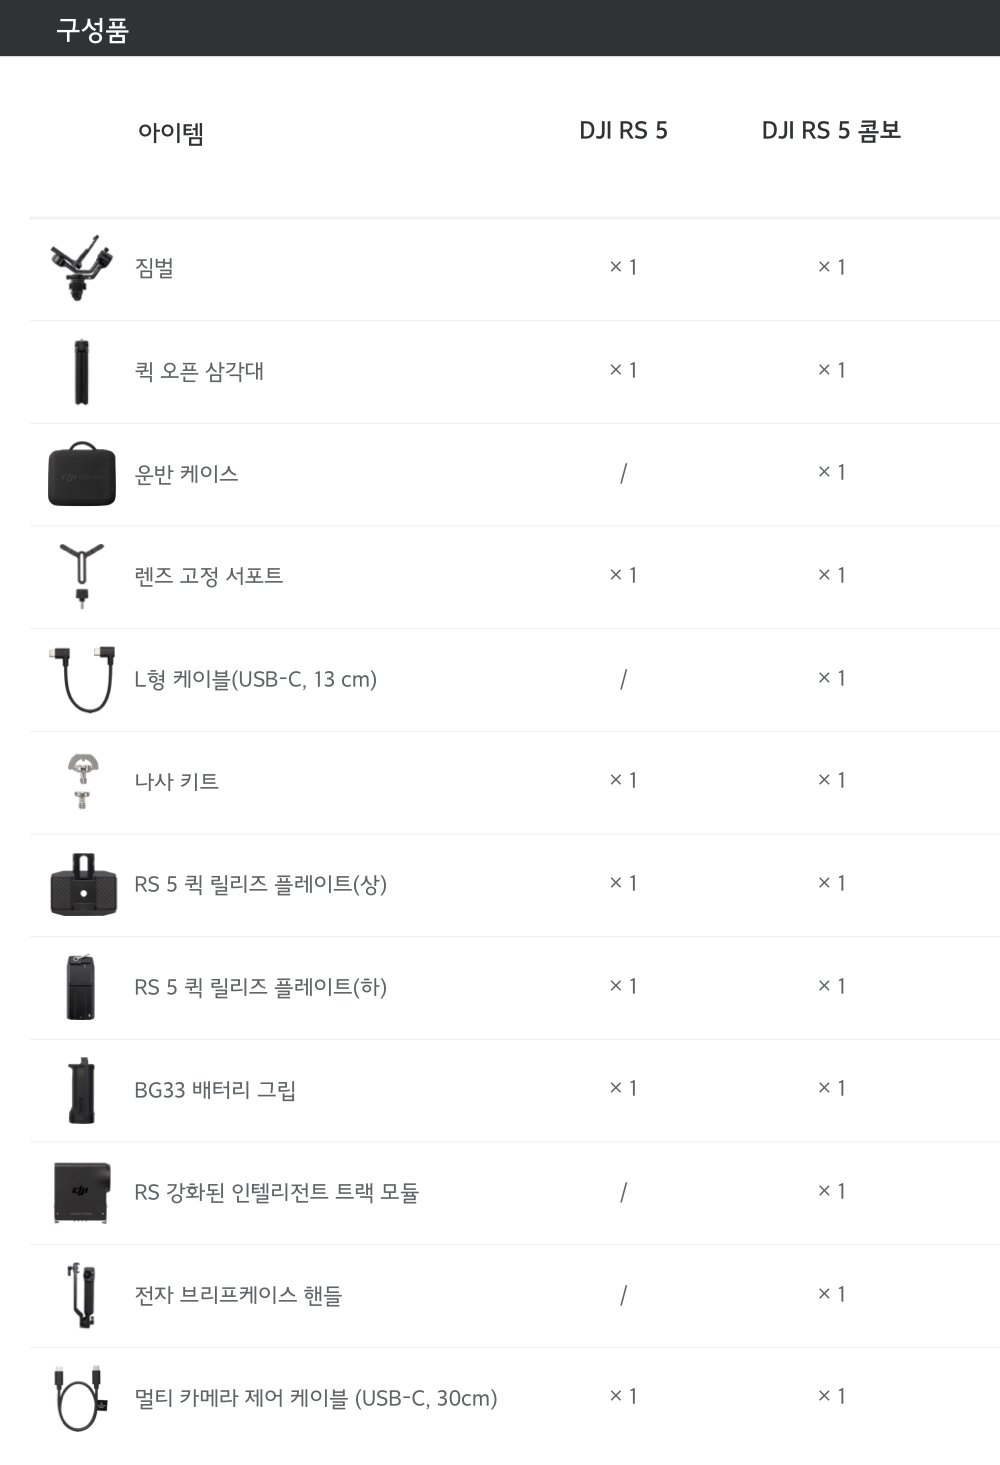Click the BG33 배터리 그립 label

click(215, 1090)
